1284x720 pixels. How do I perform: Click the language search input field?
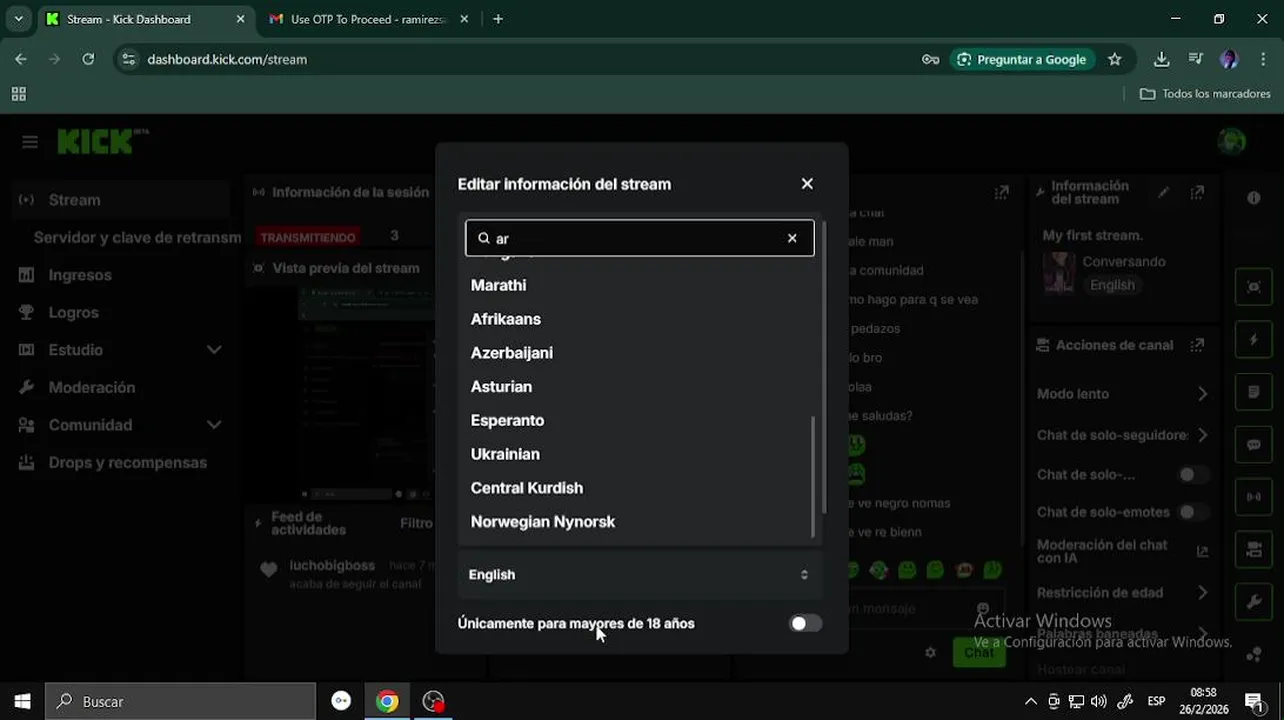point(639,238)
